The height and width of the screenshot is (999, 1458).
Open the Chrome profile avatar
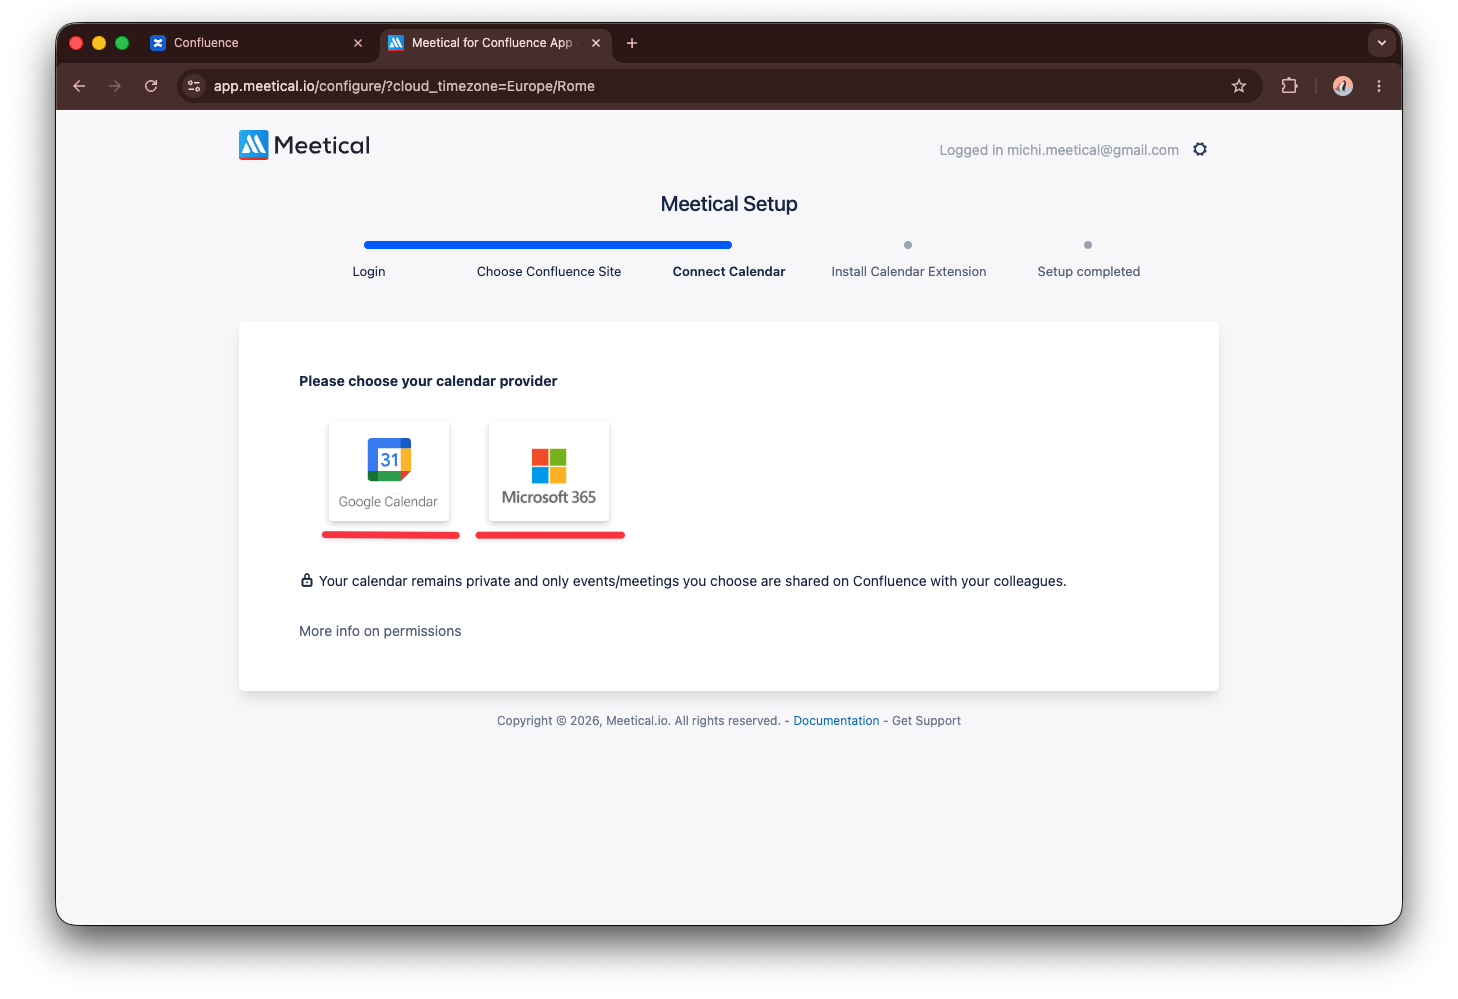1343,86
